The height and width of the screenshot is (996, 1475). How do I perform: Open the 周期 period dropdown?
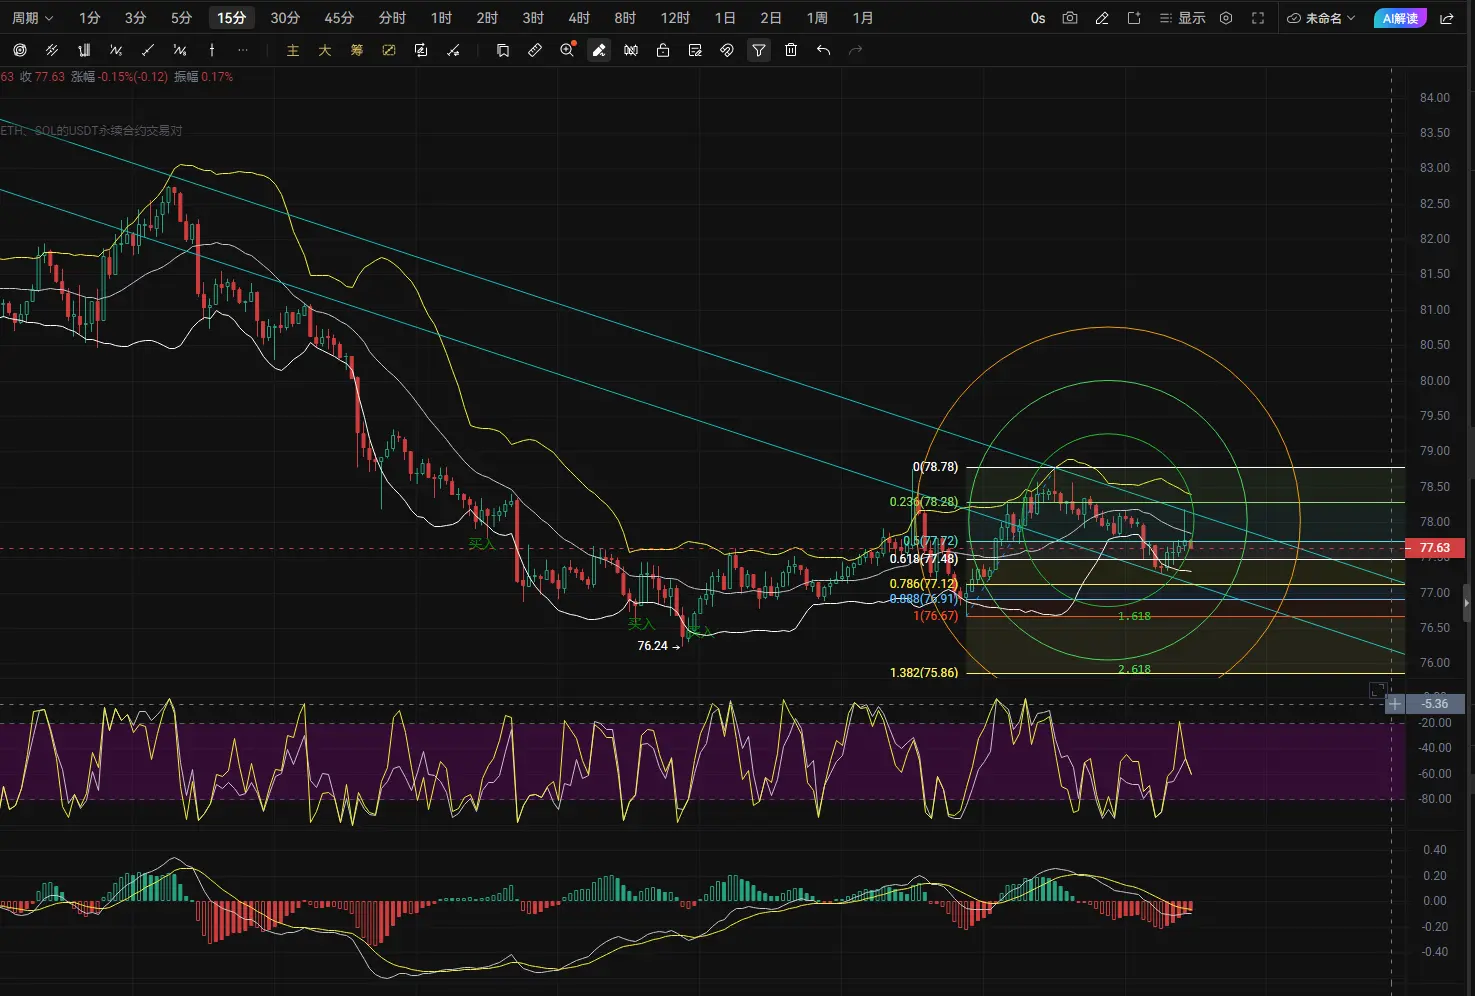[x=32, y=18]
